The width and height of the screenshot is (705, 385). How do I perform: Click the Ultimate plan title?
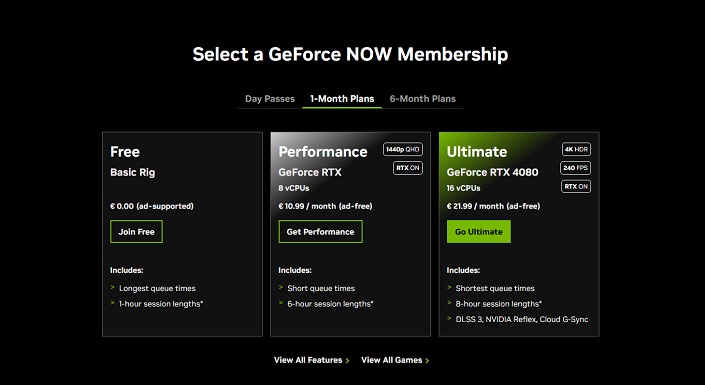477,152
